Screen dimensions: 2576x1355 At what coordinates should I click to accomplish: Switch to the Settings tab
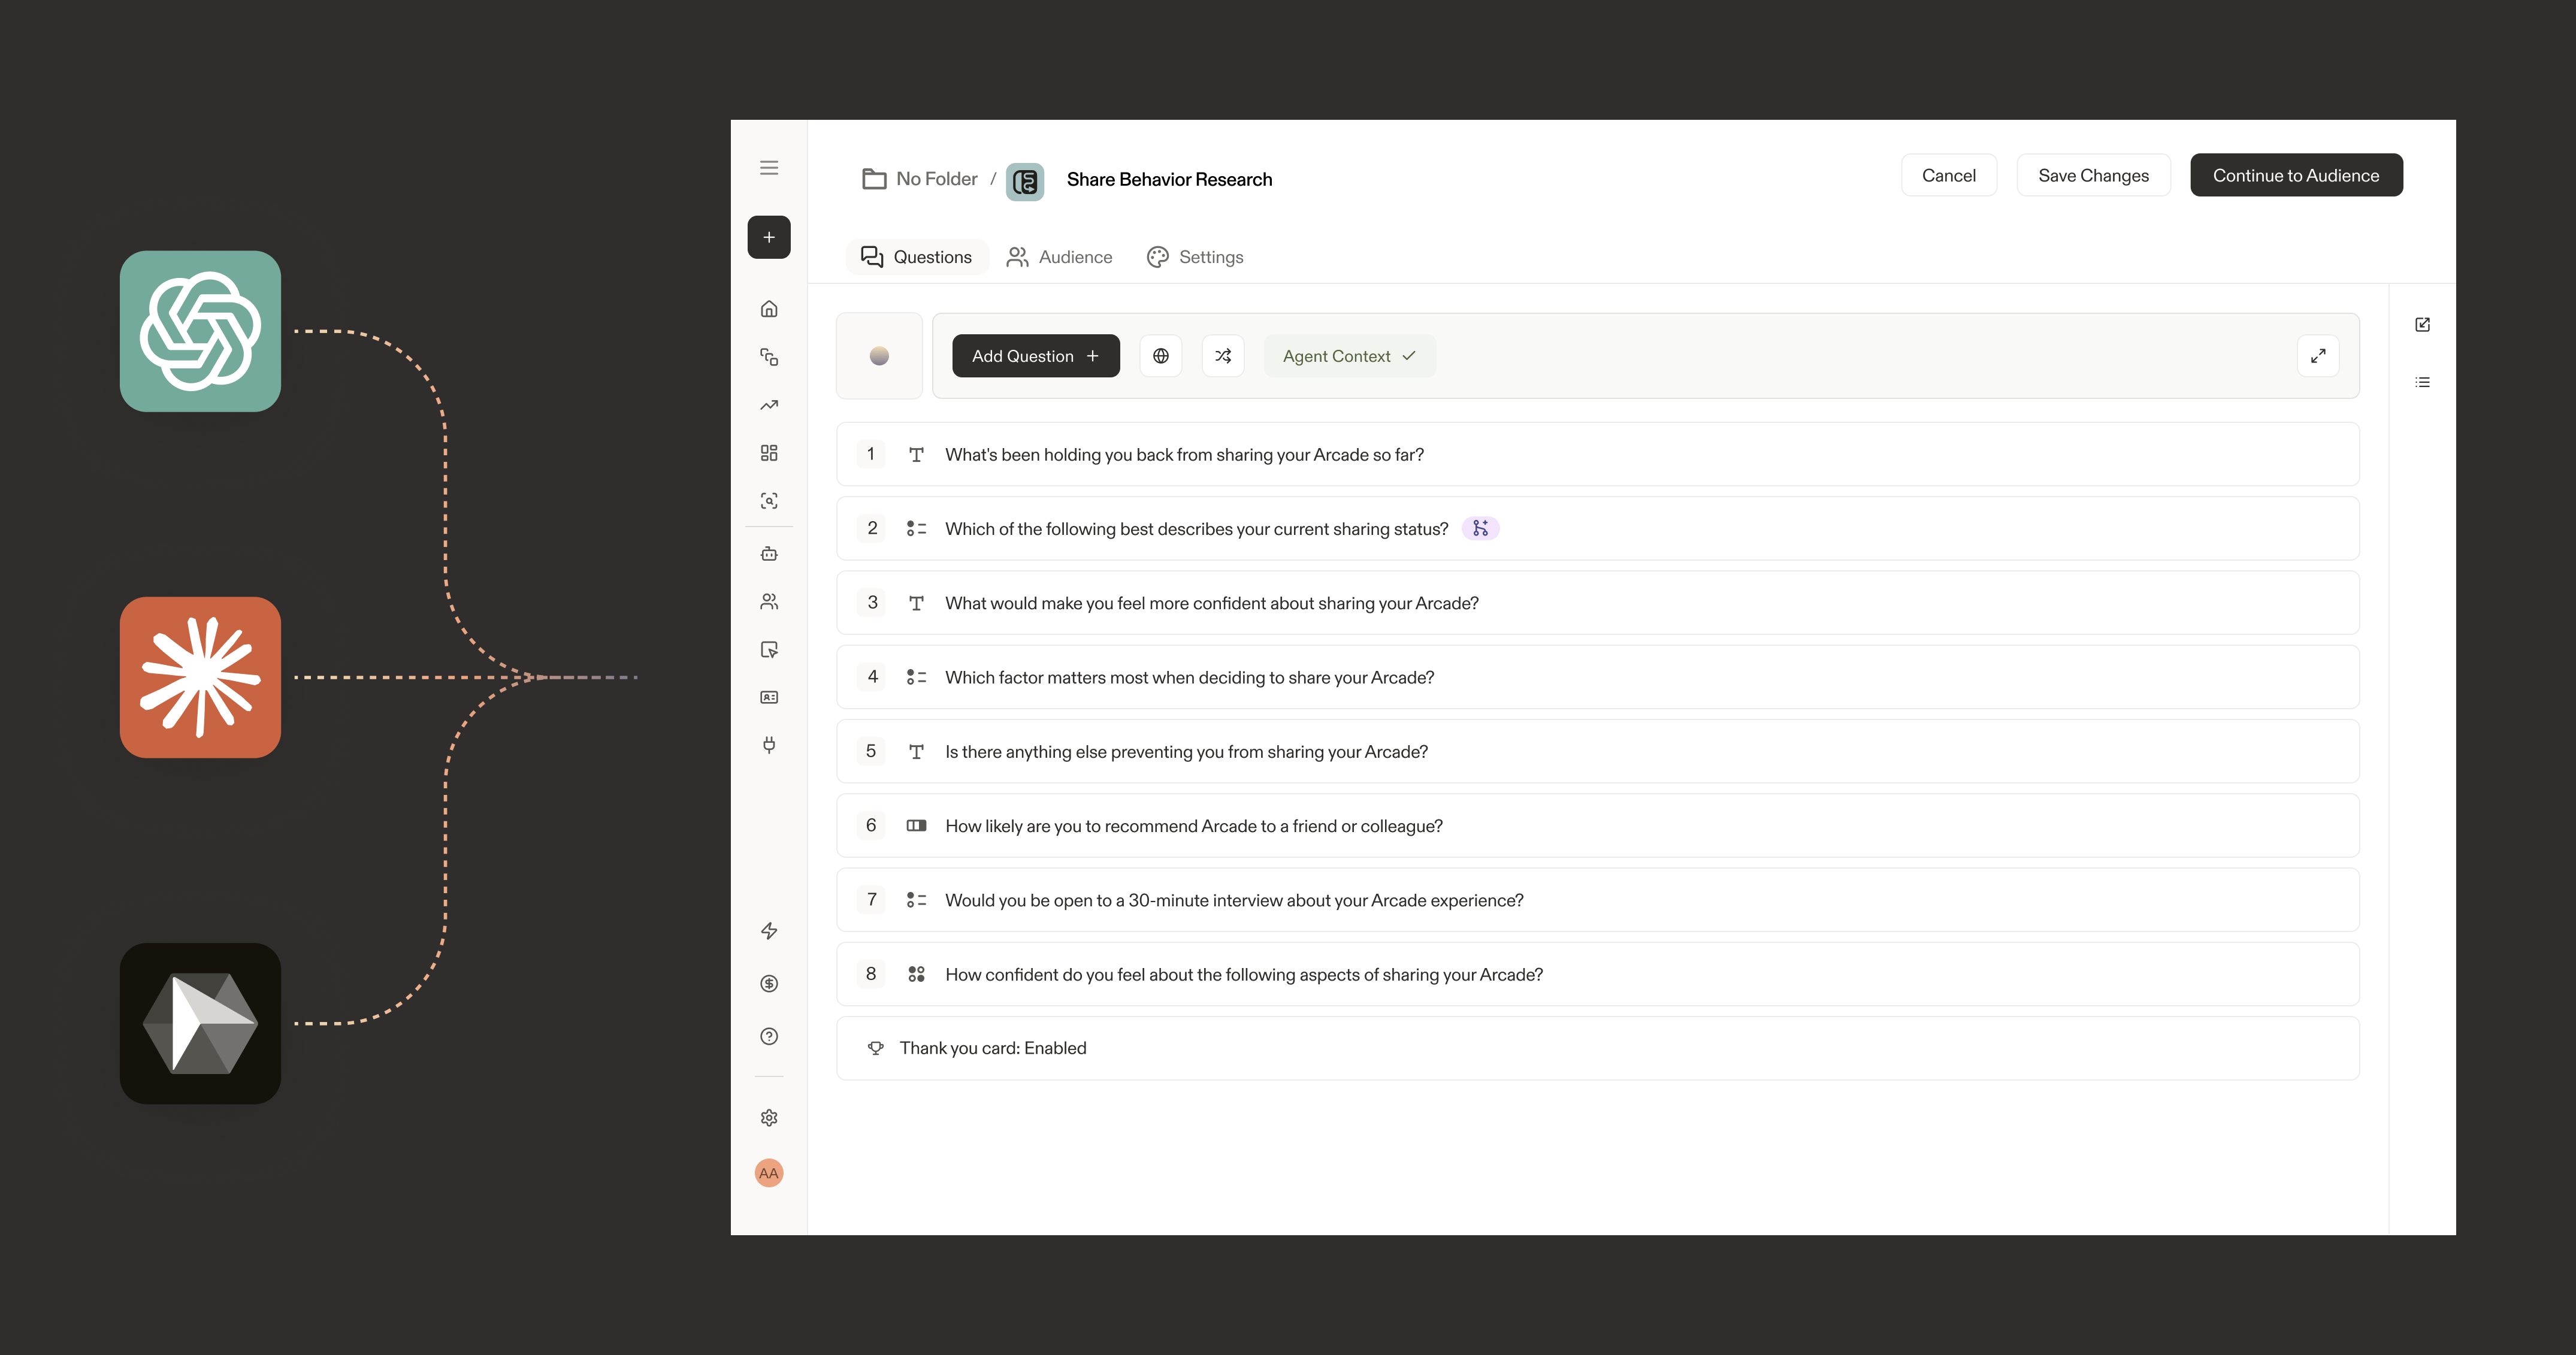point(1195,257)
